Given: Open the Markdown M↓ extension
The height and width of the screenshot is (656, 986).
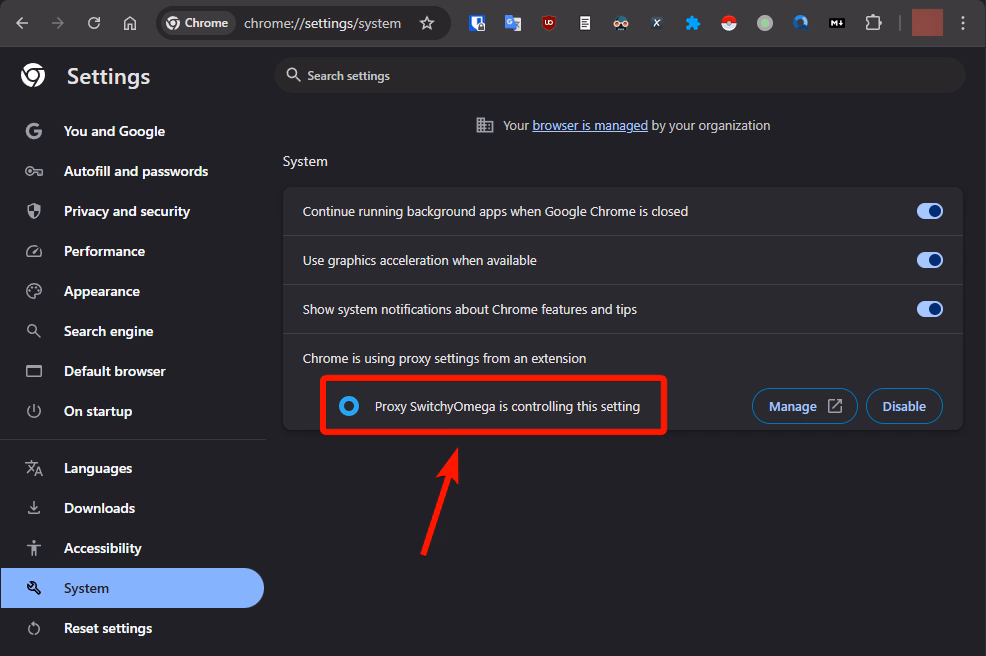Looking at the screenshot, I should 836,23.
